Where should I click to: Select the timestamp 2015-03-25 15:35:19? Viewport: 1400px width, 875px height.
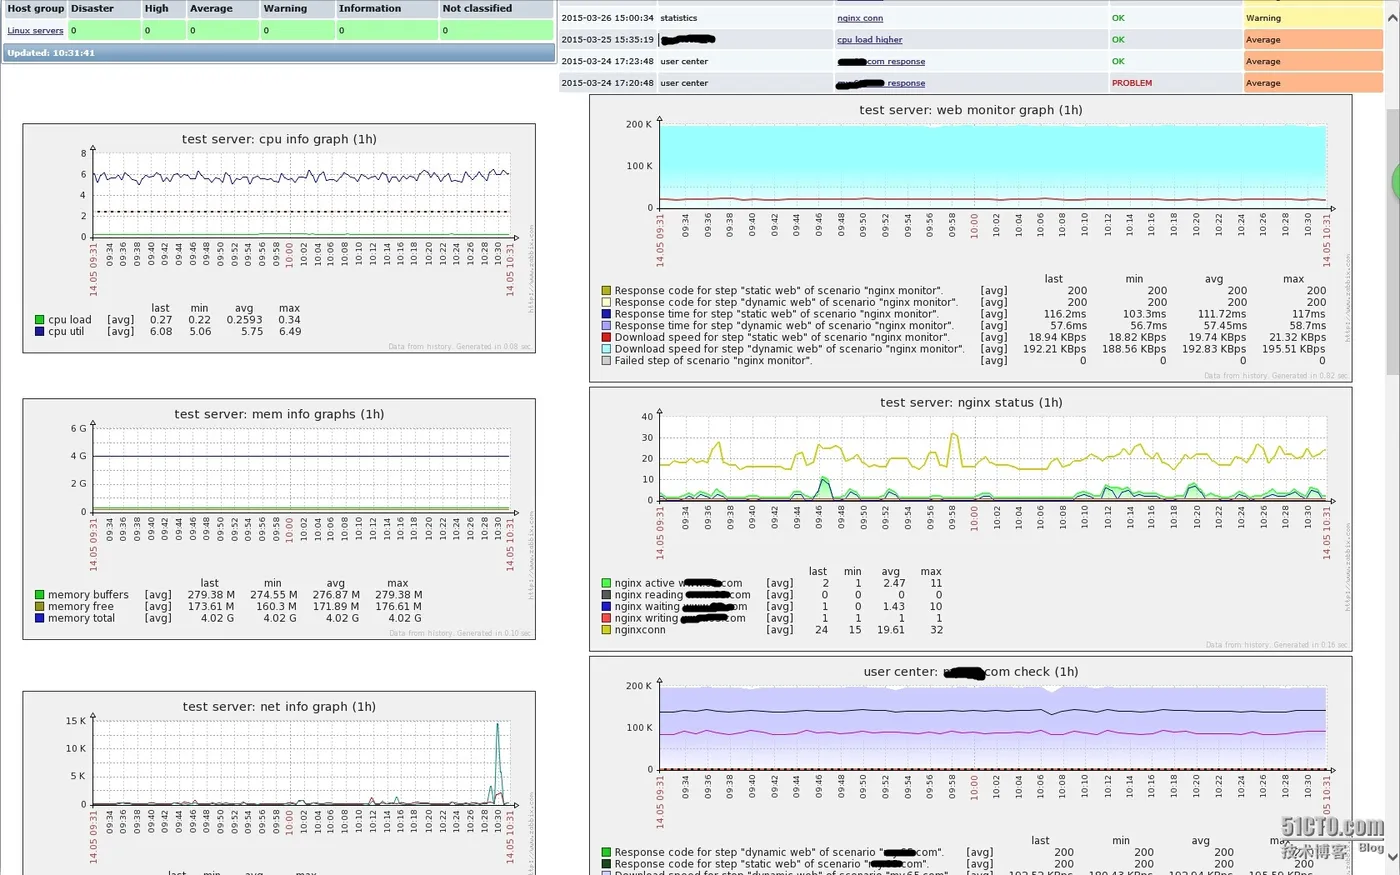(607, 40)
